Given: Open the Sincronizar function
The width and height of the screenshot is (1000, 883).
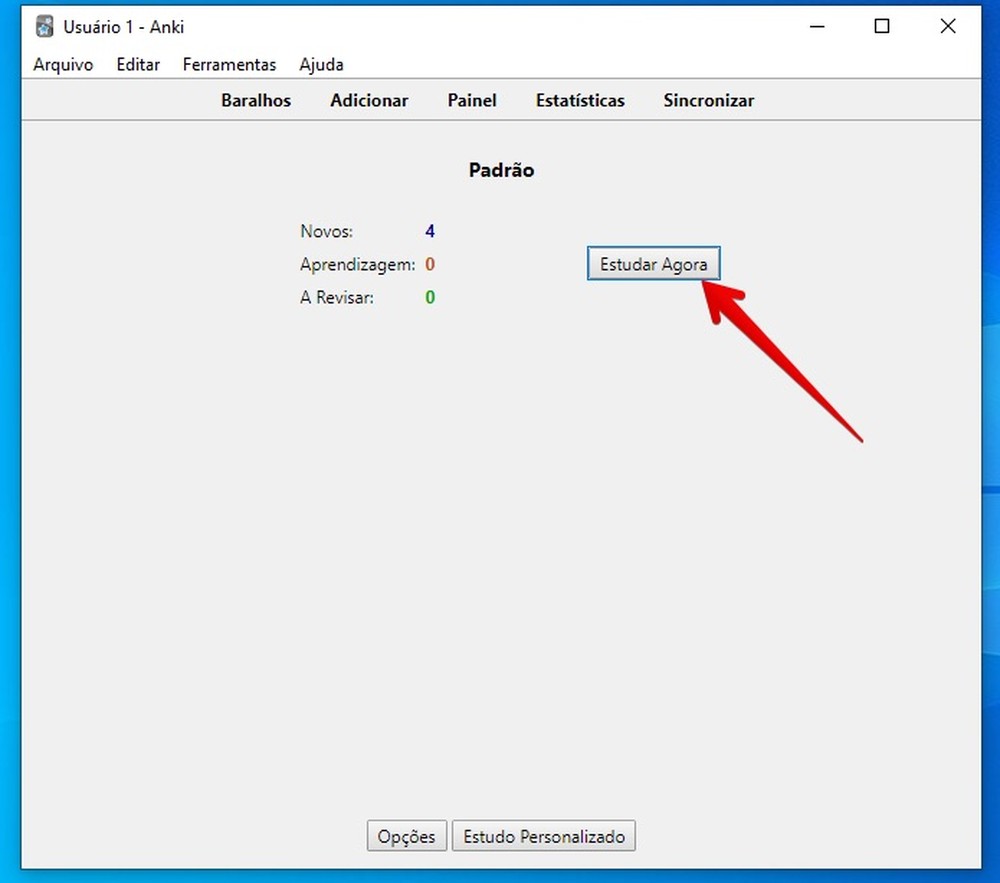Looking at the screenshot, I should [x=708, y=100].
